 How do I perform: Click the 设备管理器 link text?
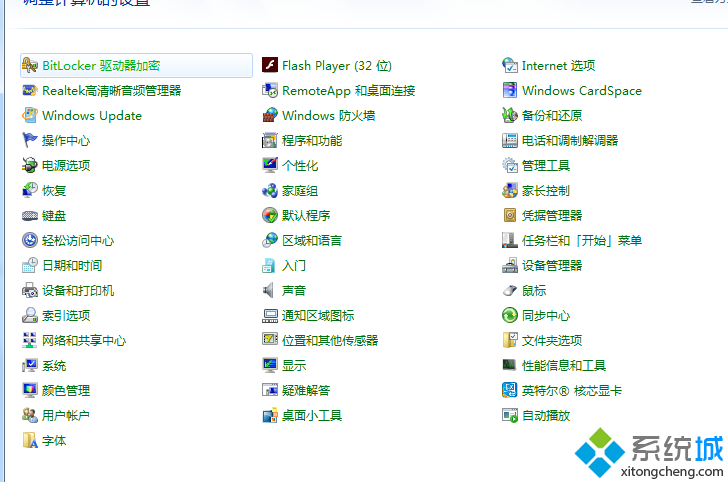coord(552,266)
